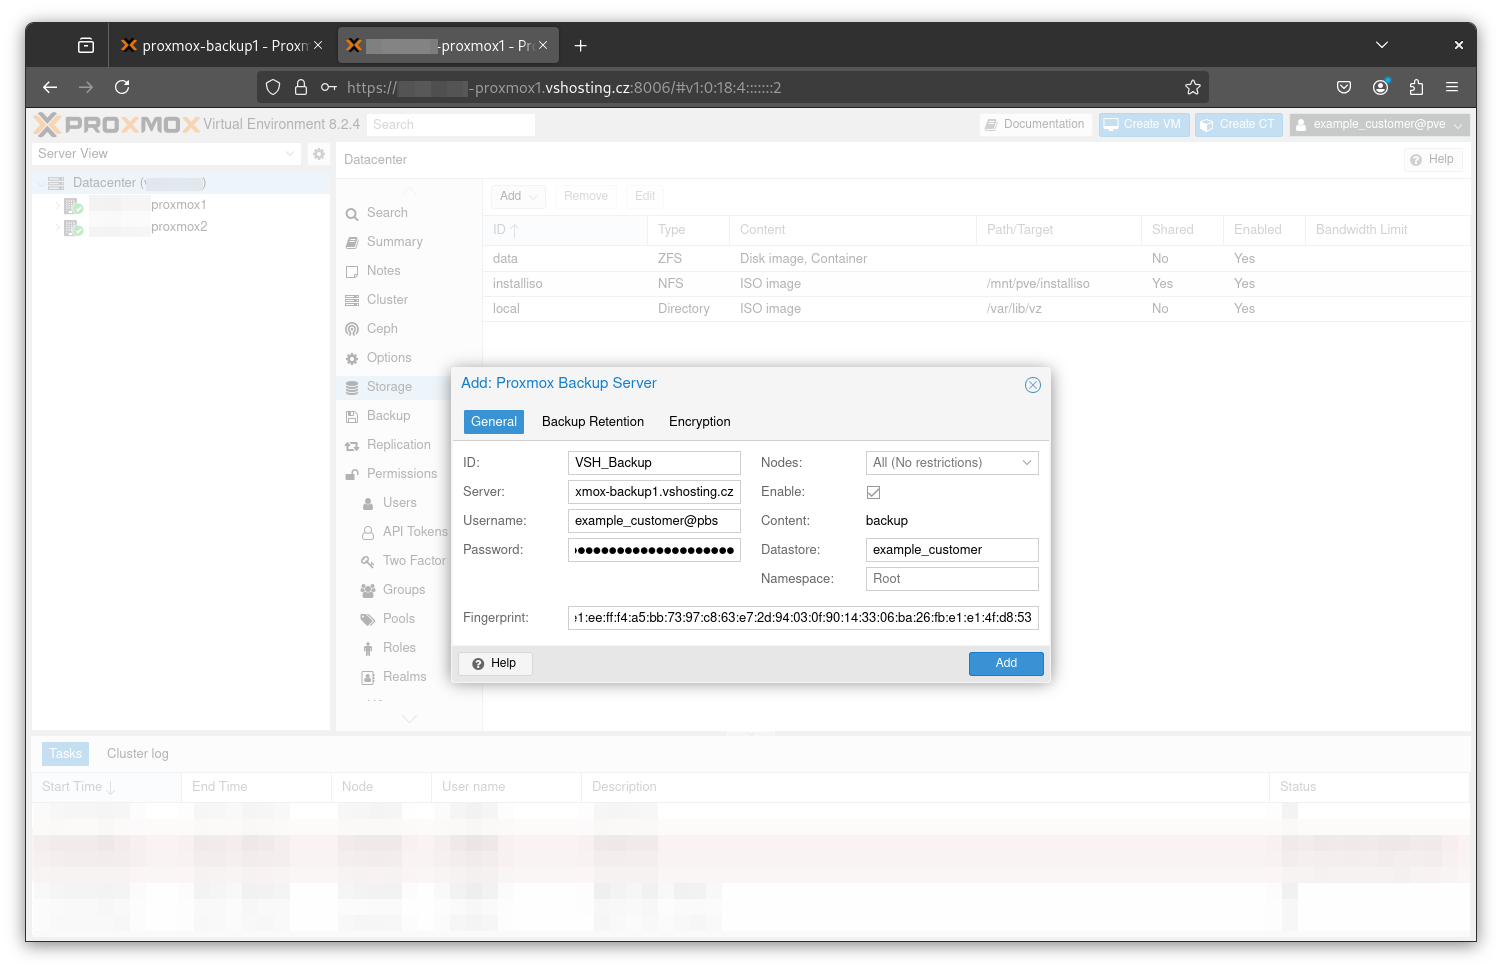Click the dialog Help button

pos(495,664)
